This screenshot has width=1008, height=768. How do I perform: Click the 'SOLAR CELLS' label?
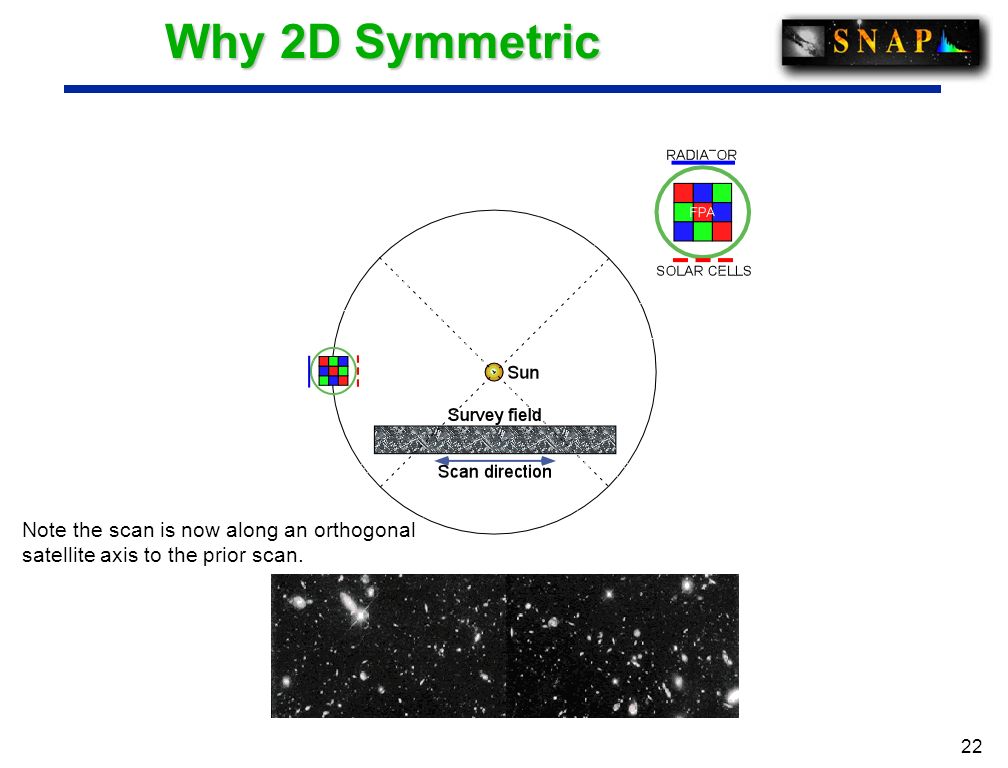click(703, 271)
